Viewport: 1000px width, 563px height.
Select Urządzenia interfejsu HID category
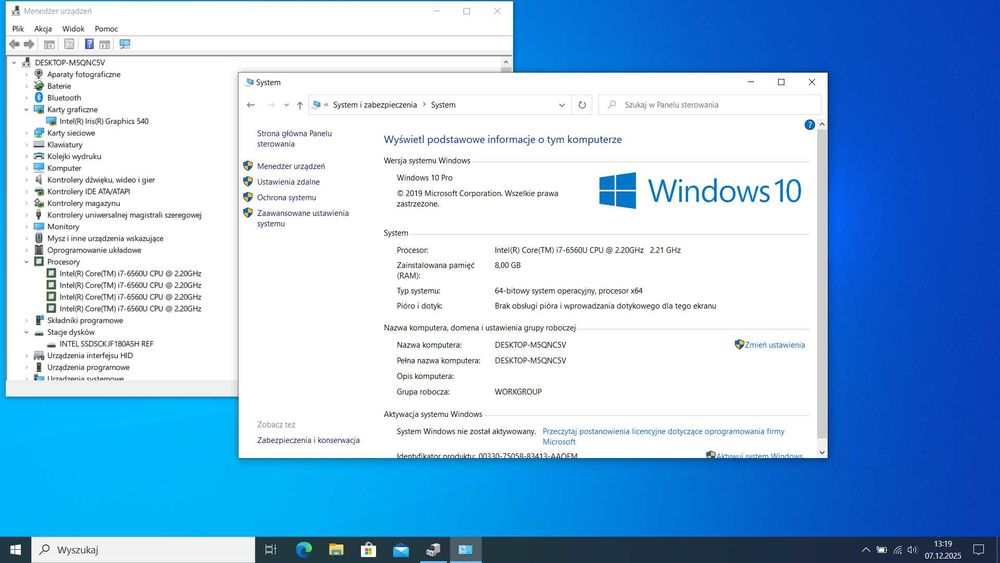tap(90, 355)
